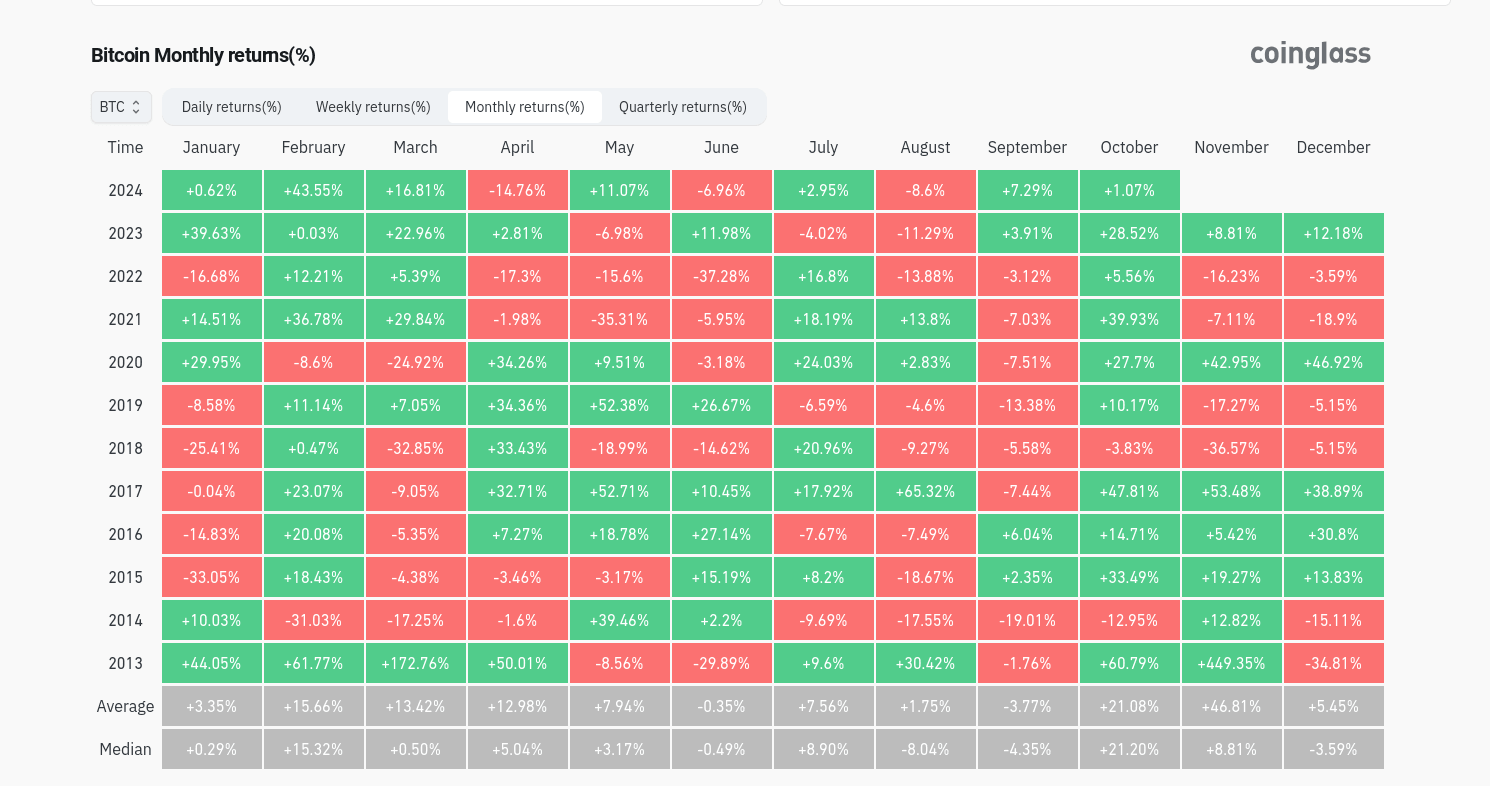Switch to Daily returns(%) tab

coord(231,107)
